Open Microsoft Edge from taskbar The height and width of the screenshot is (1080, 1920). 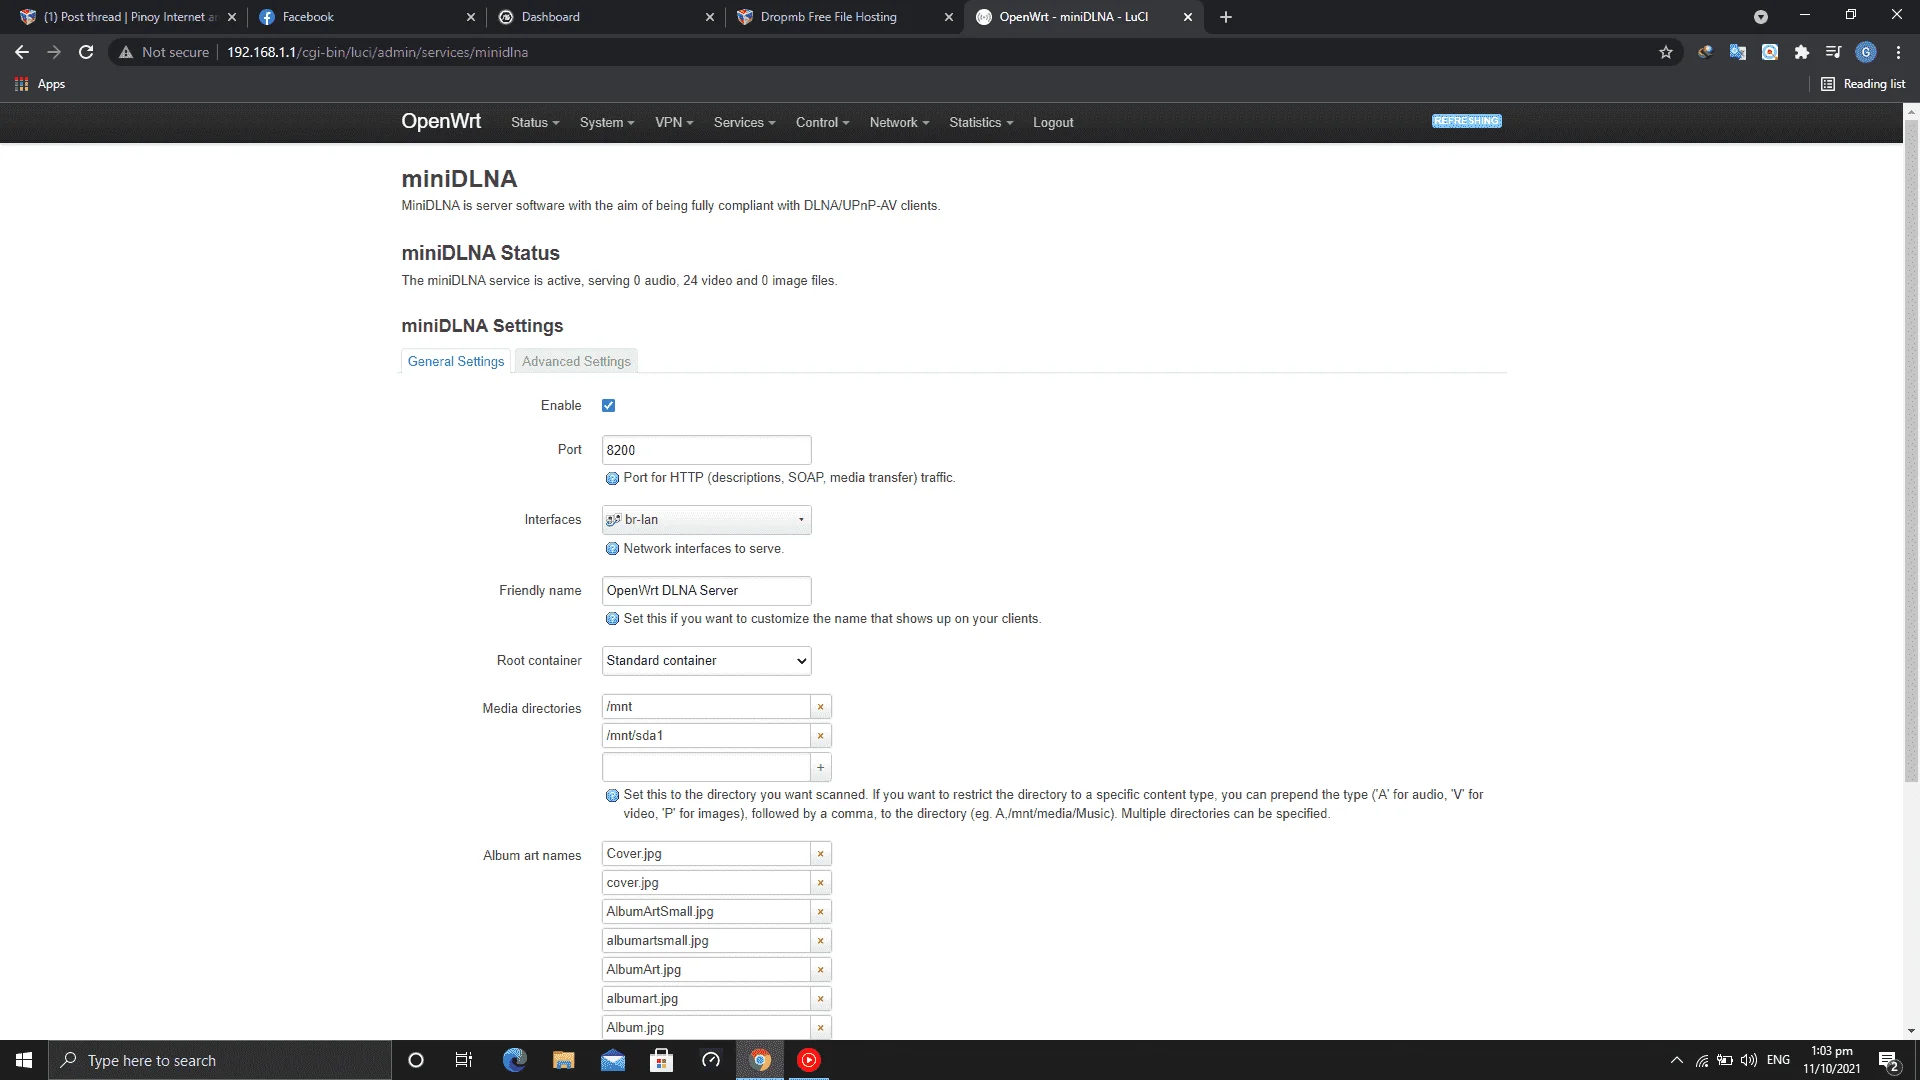point(515,1060)
